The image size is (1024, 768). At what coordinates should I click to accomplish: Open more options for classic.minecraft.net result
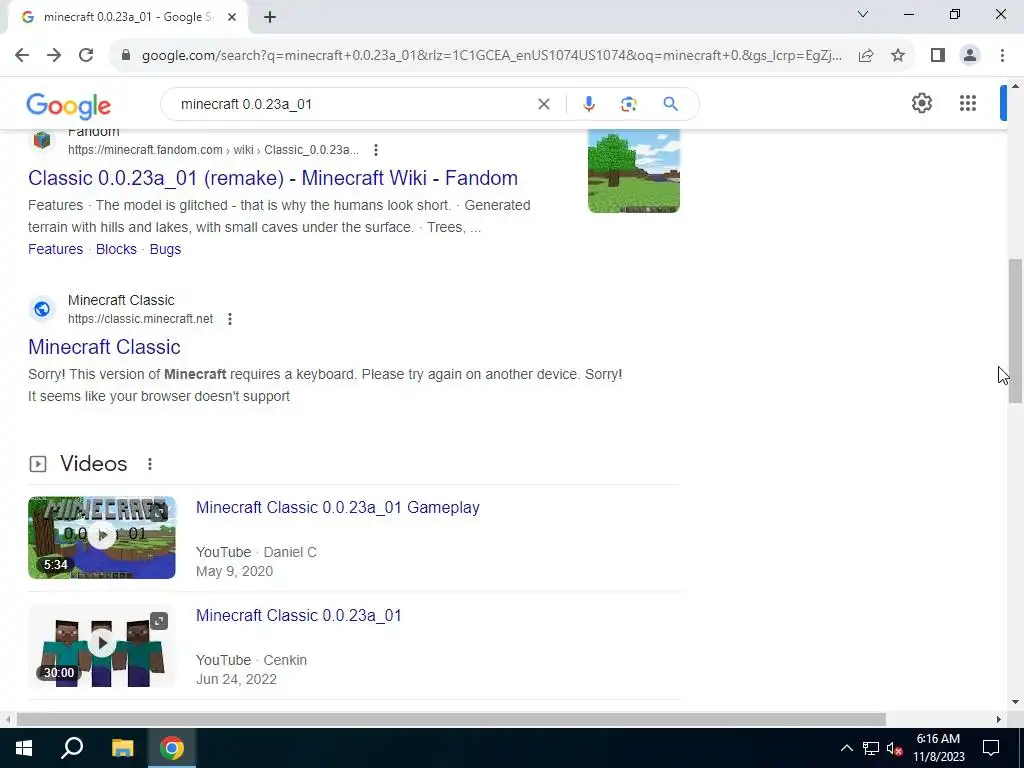point(230,319)
